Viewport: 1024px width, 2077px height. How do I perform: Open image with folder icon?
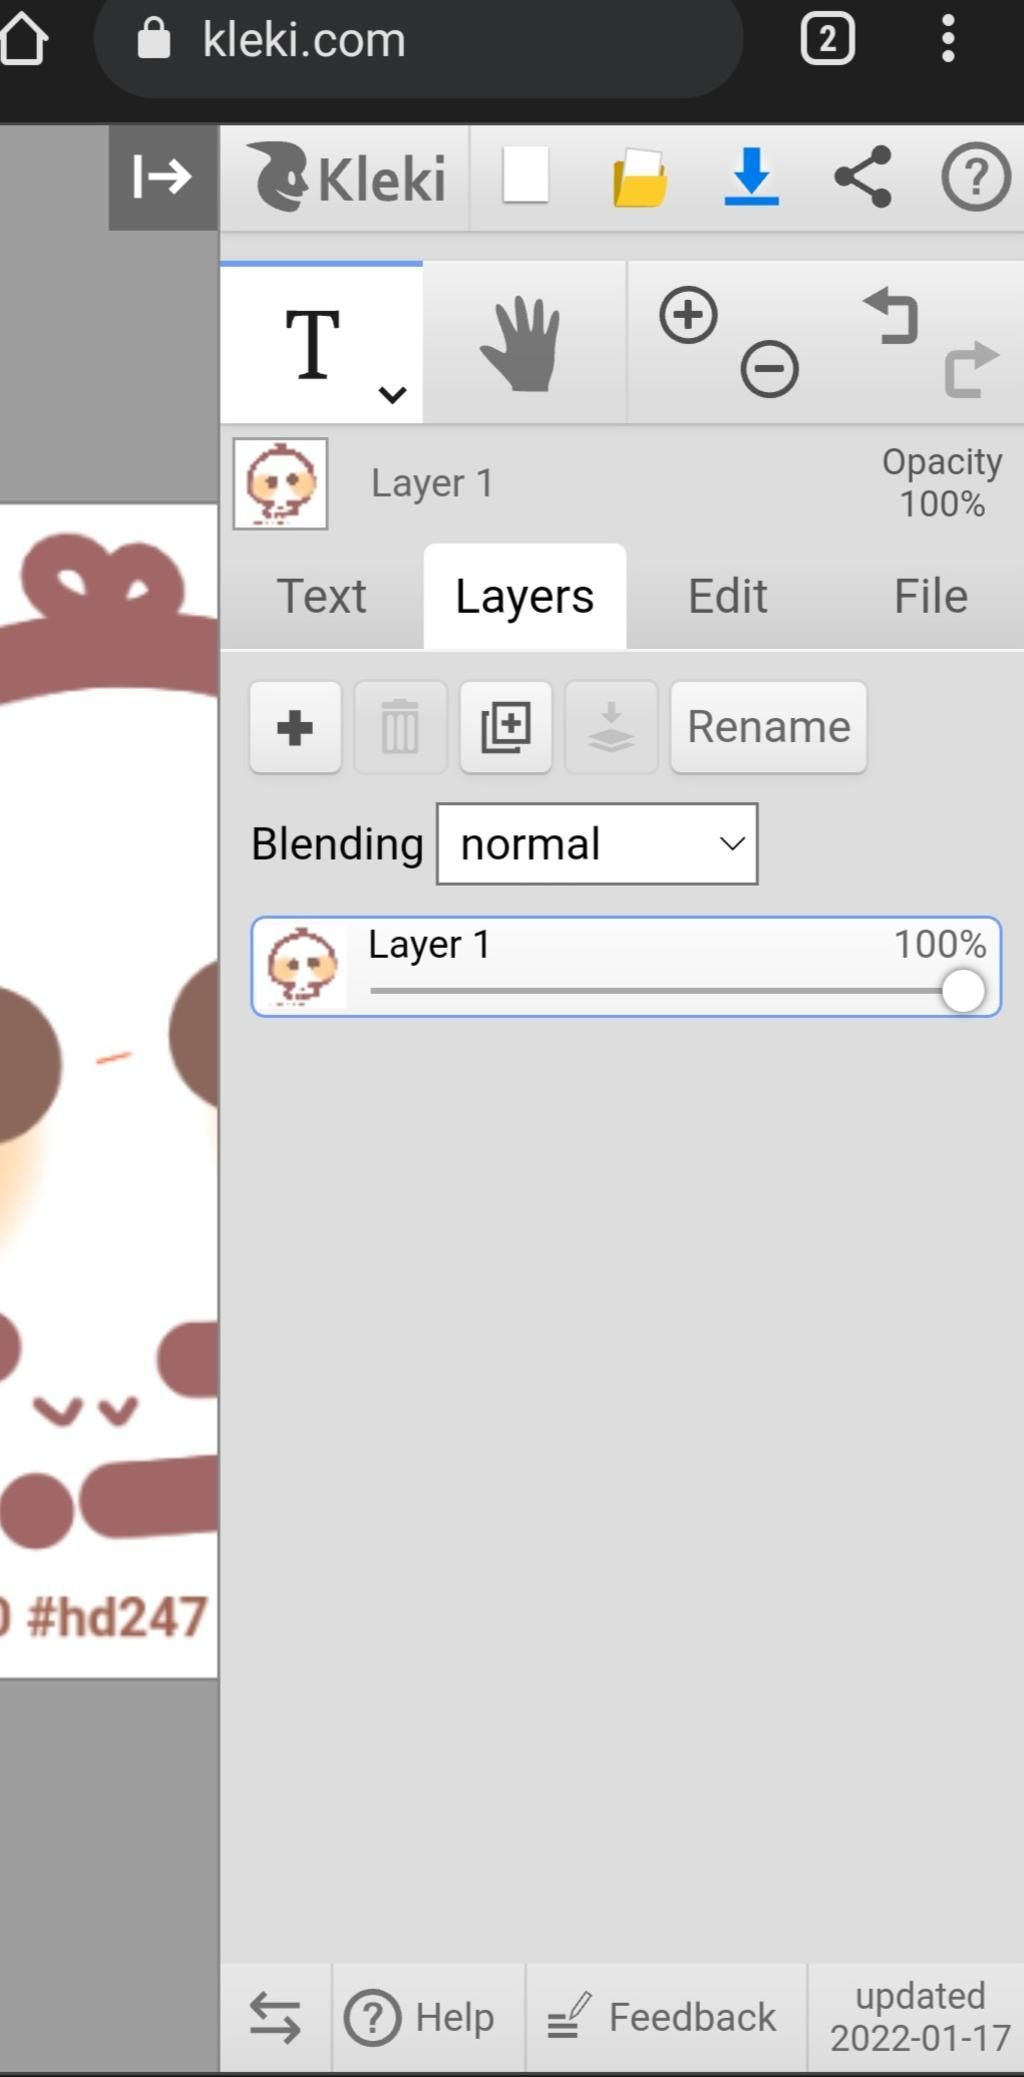640,177
